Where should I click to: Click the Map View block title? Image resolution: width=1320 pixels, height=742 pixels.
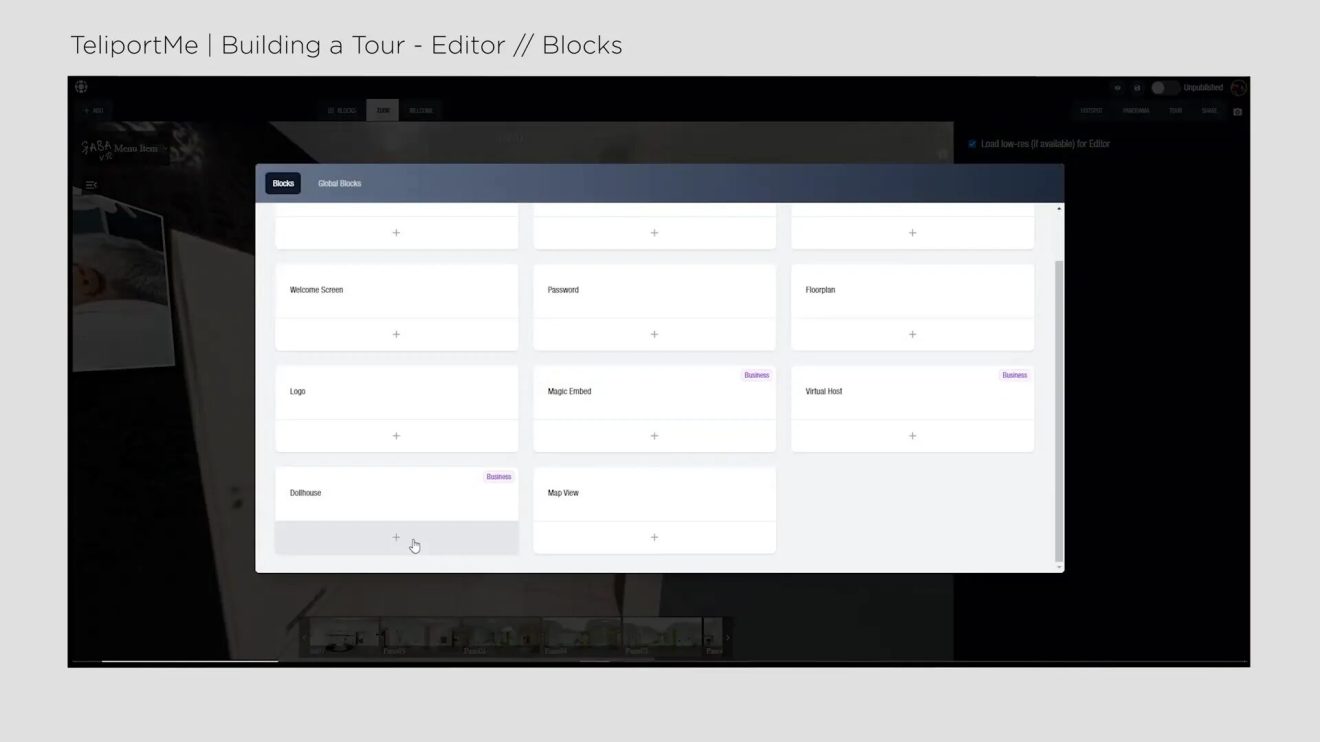tap(563, 493)
